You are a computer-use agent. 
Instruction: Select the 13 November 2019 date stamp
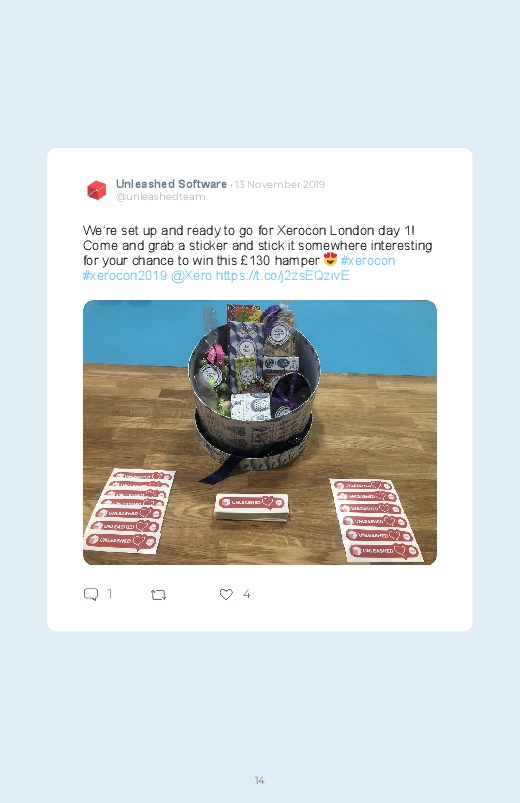[x=280, y=184]
